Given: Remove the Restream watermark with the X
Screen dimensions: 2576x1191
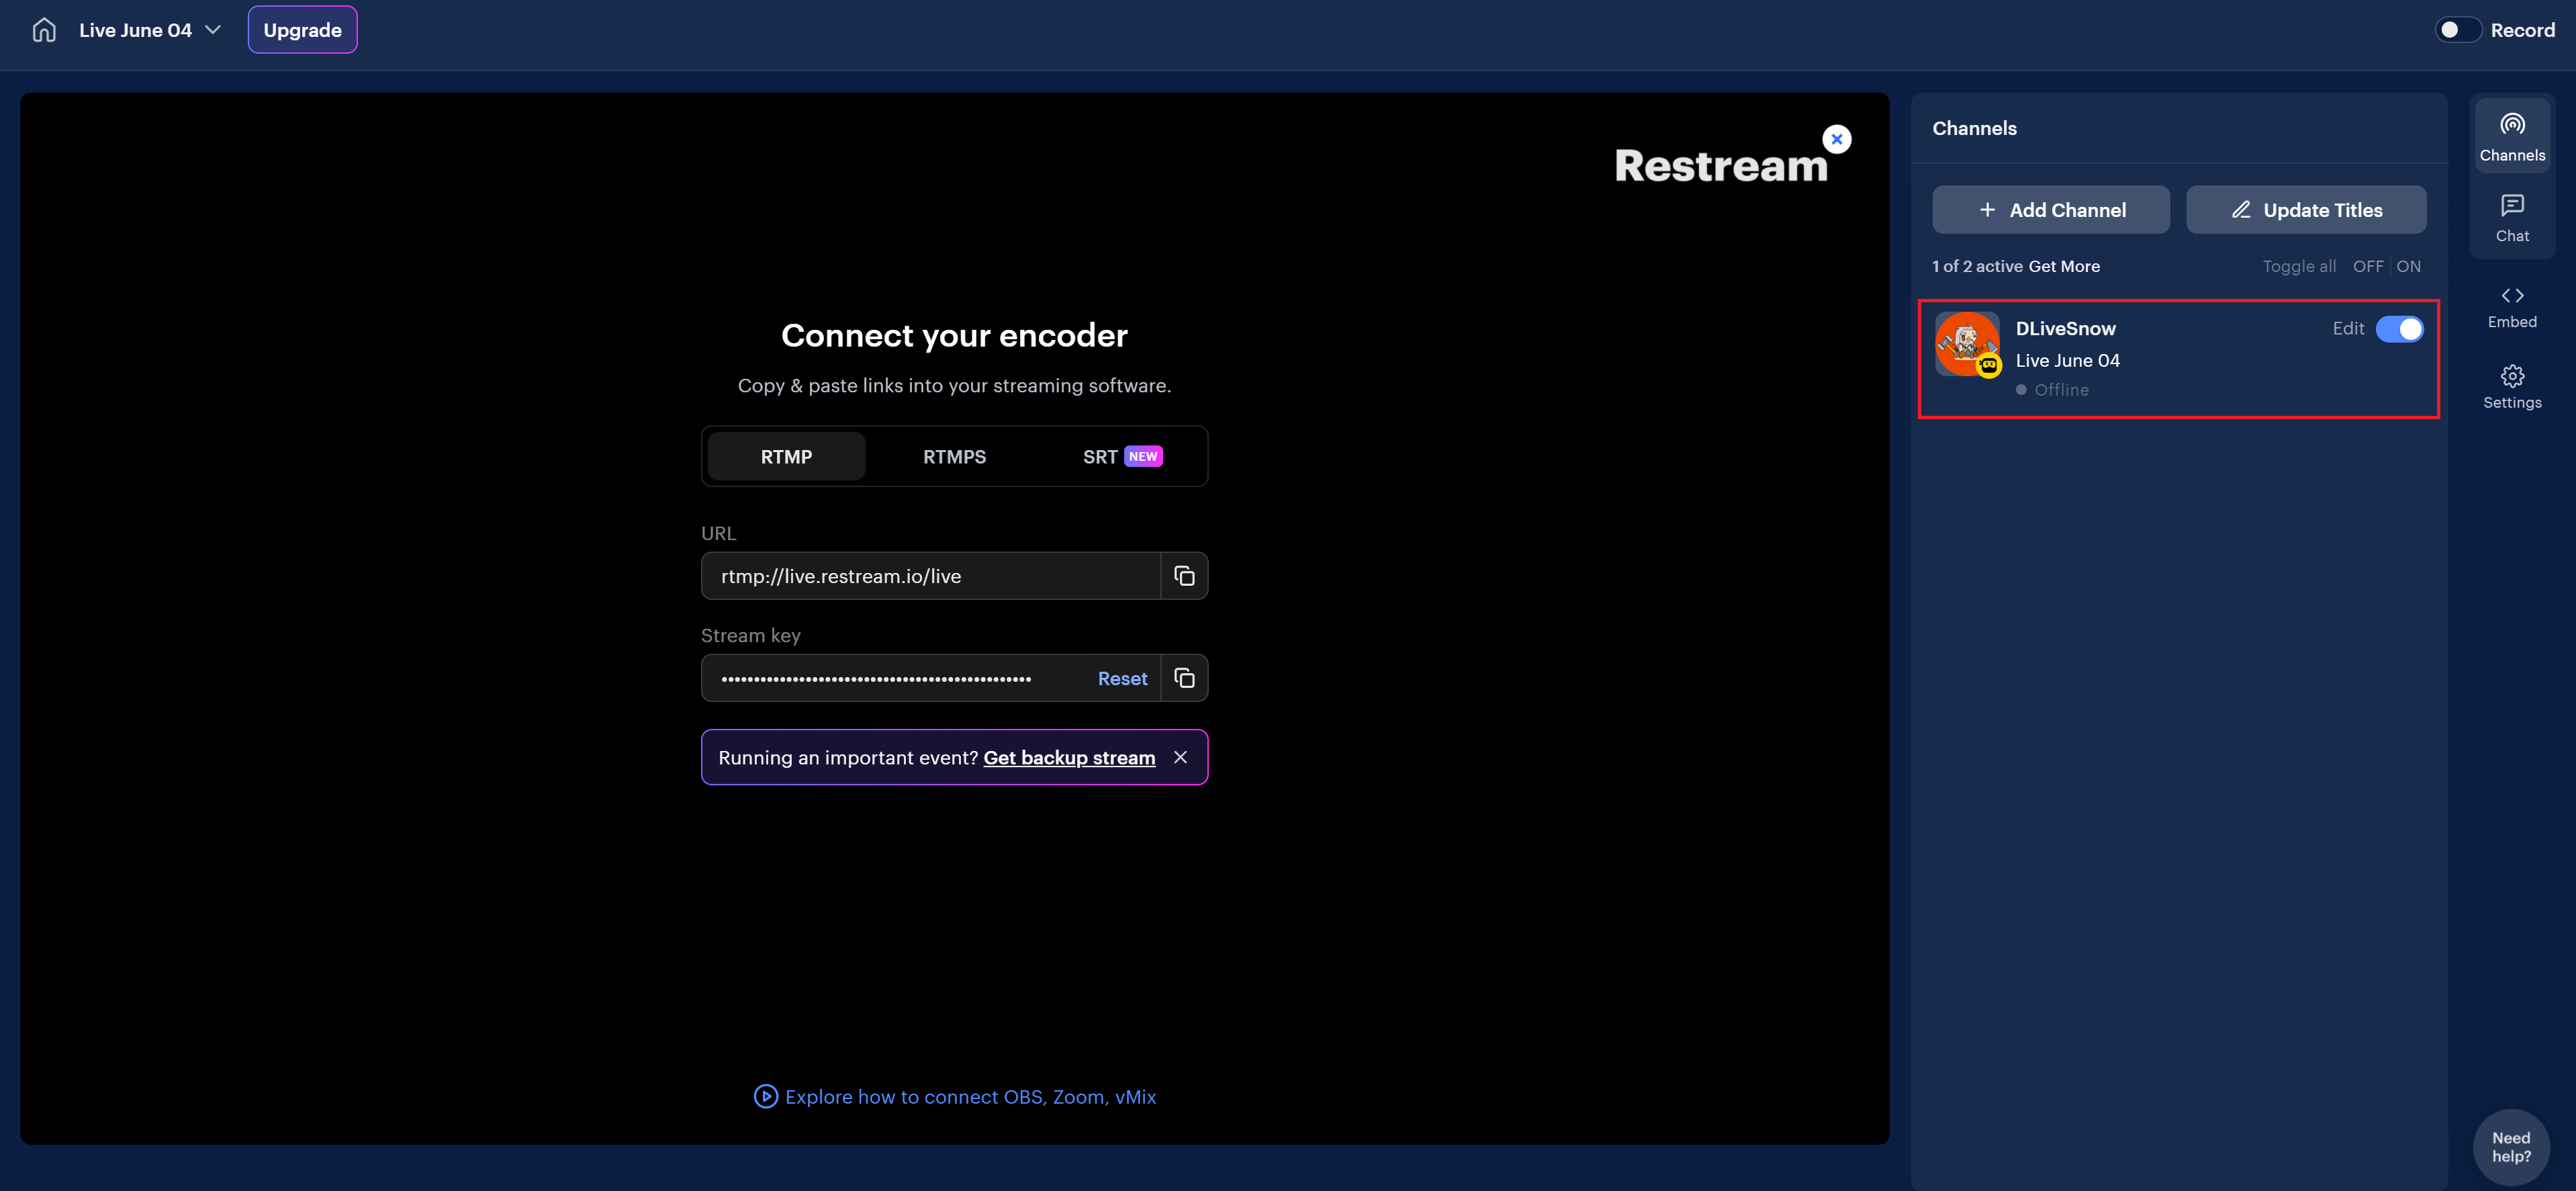Looking at the screenshot, I should pos(1836,139).
